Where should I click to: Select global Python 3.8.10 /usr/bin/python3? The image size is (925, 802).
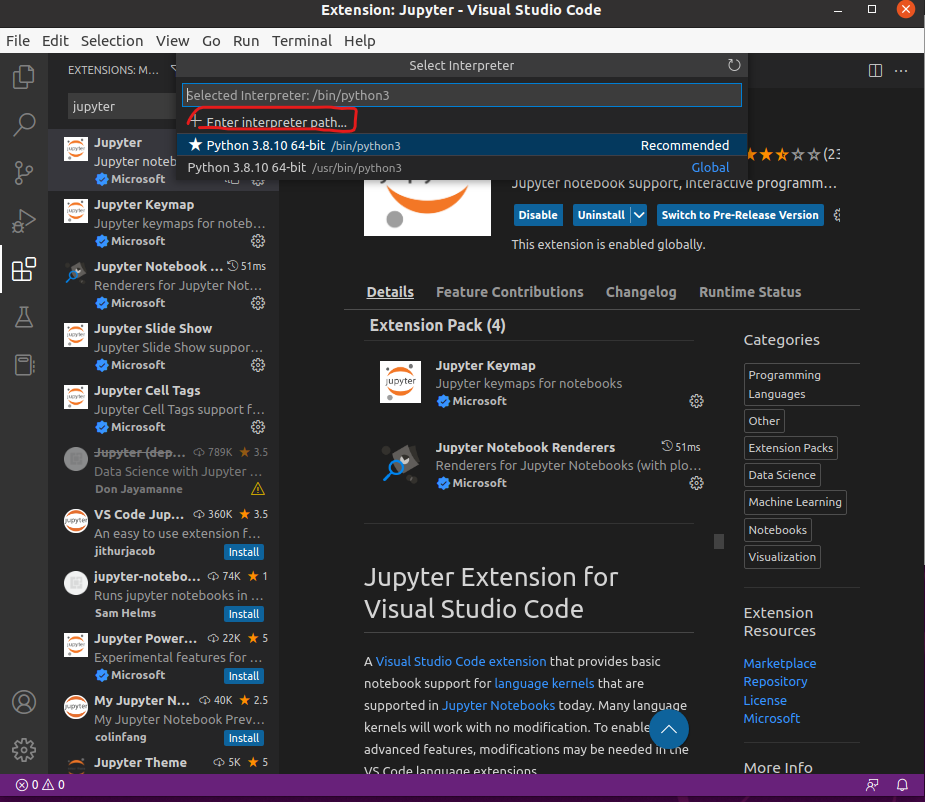pos(461,168)
